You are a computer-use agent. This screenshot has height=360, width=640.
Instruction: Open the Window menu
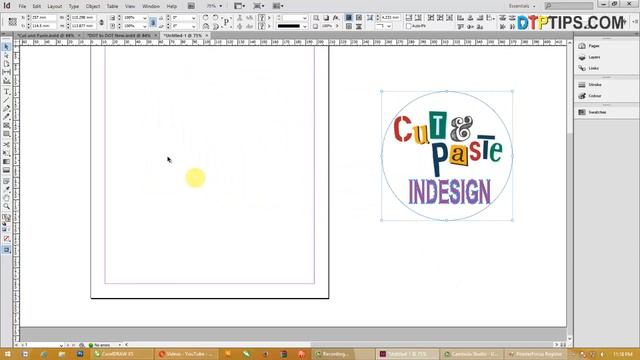click(151, 7)
